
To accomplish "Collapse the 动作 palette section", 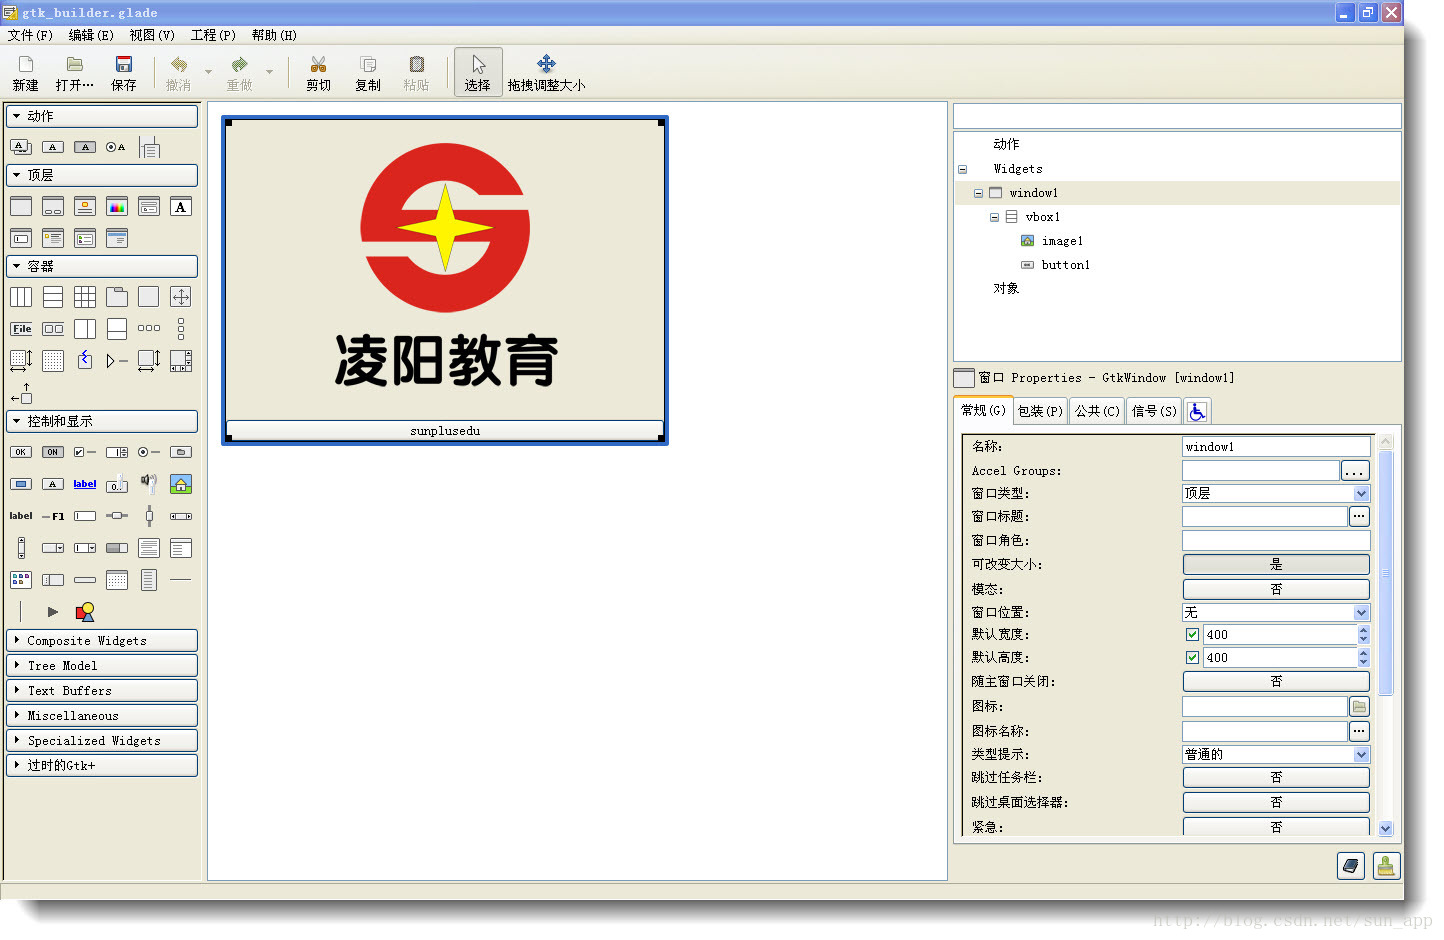I will coord(102,116).
